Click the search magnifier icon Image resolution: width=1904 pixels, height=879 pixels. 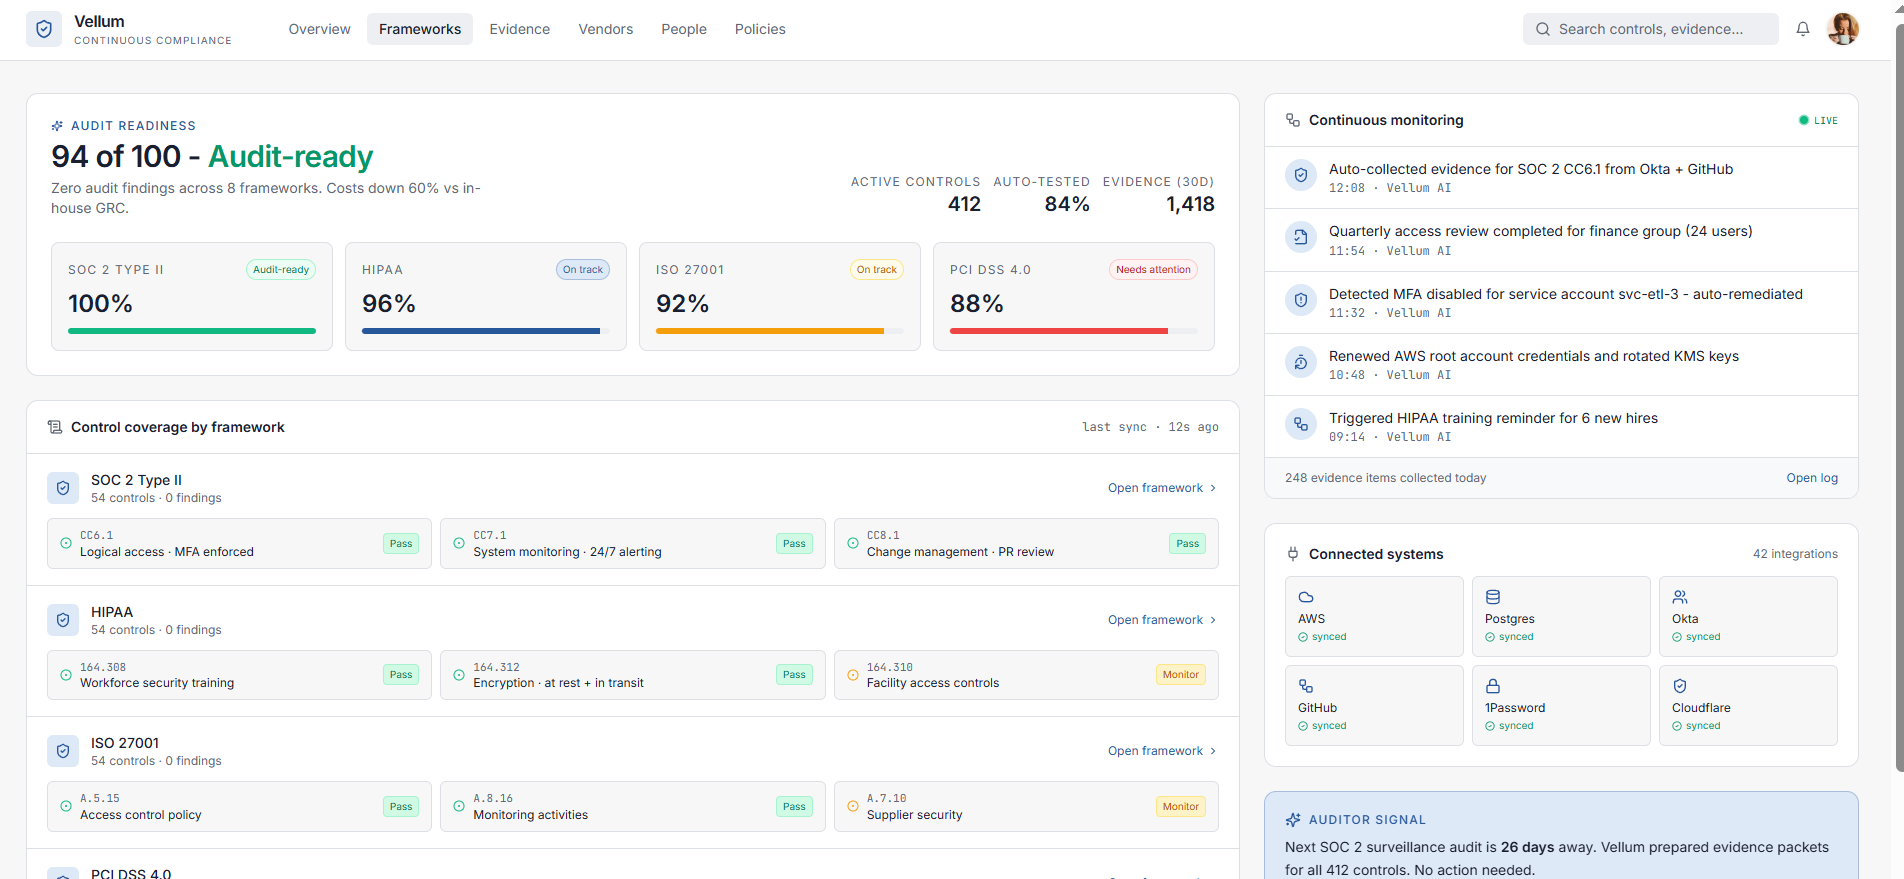[1543, 29]
